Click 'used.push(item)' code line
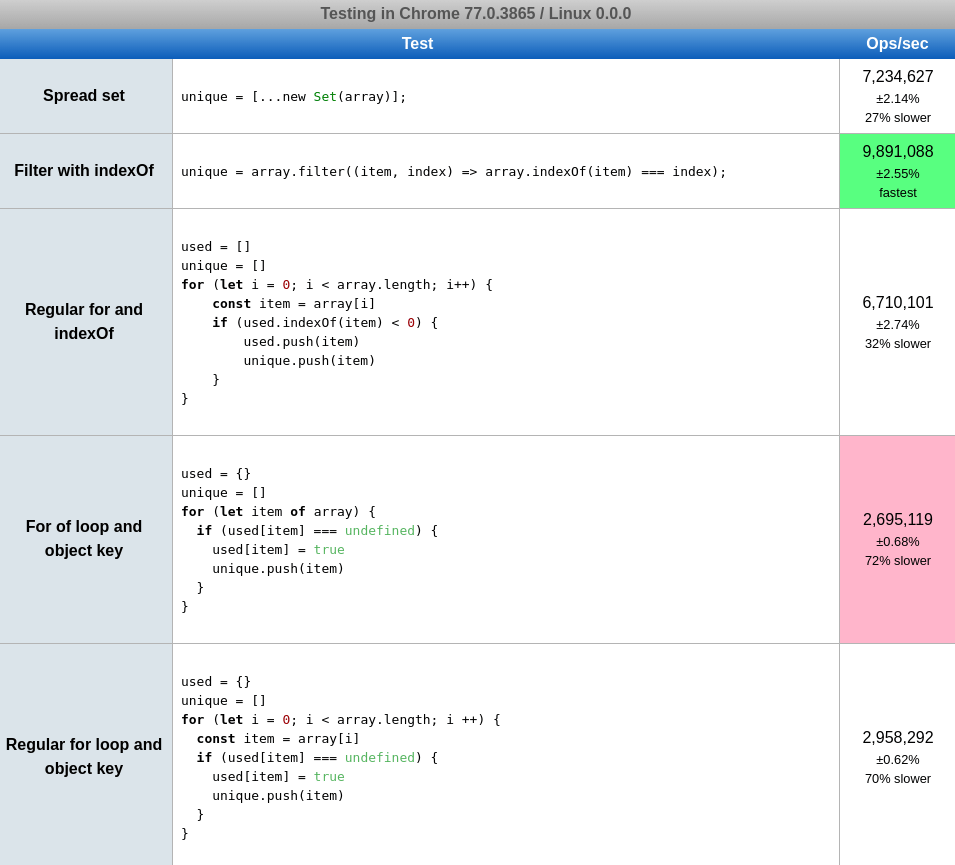 click(301, 342)
